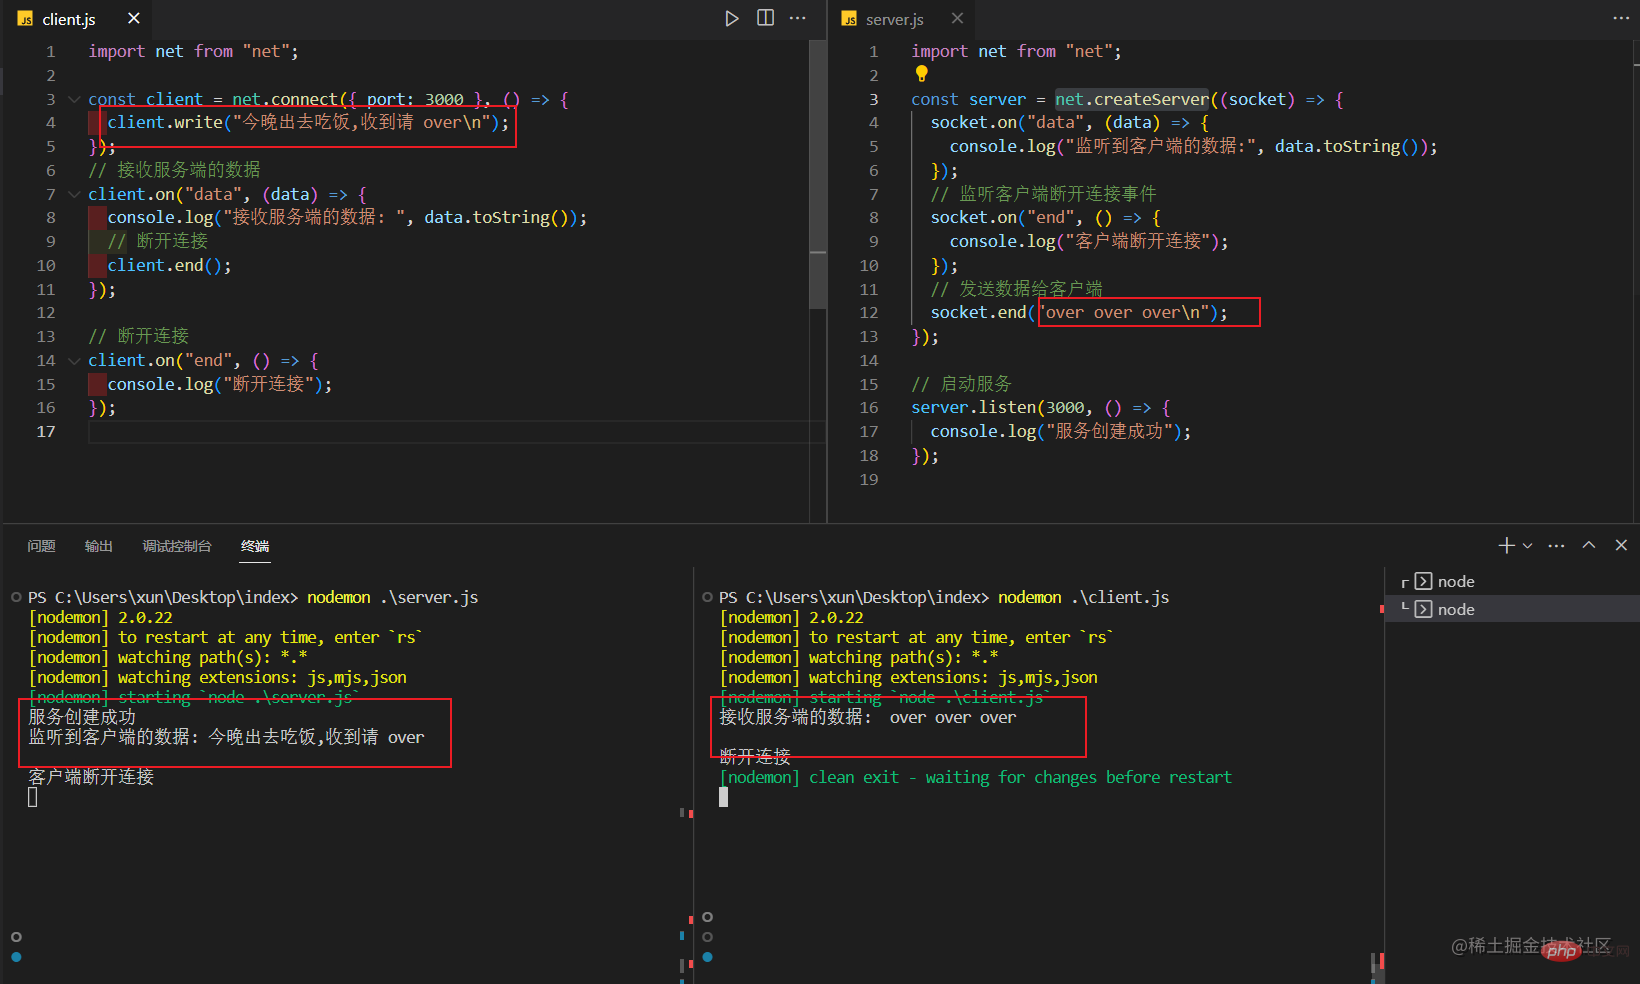1640x984 pixels.
Task: Collapse the net.connect block on line 3
Action: click(x=74, y=99)
